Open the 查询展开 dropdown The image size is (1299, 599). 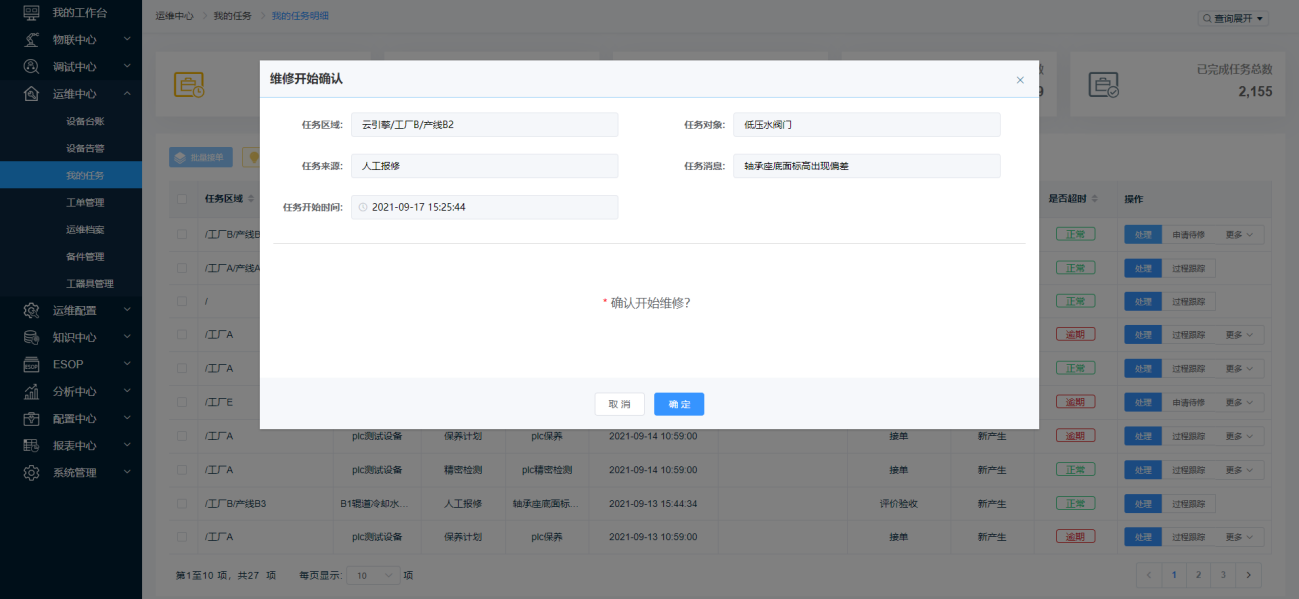(1233, 18)
